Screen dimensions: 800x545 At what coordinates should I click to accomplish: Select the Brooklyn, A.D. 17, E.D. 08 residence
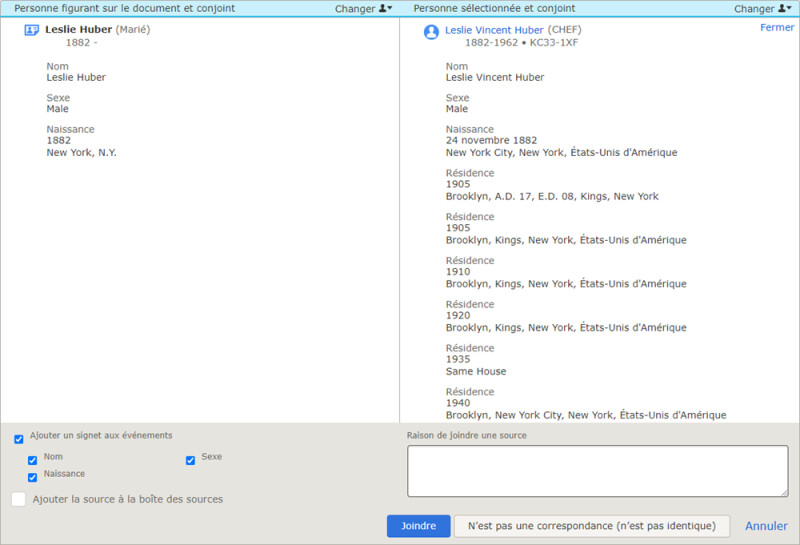coord(552,196)
